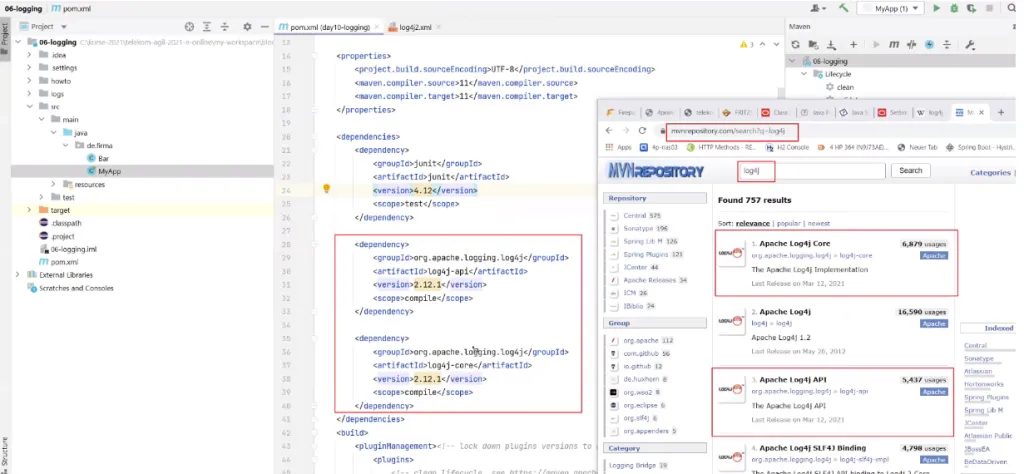Browser back arrow in the browser window
Viewport: 1024px width, 474px height.
609,131
